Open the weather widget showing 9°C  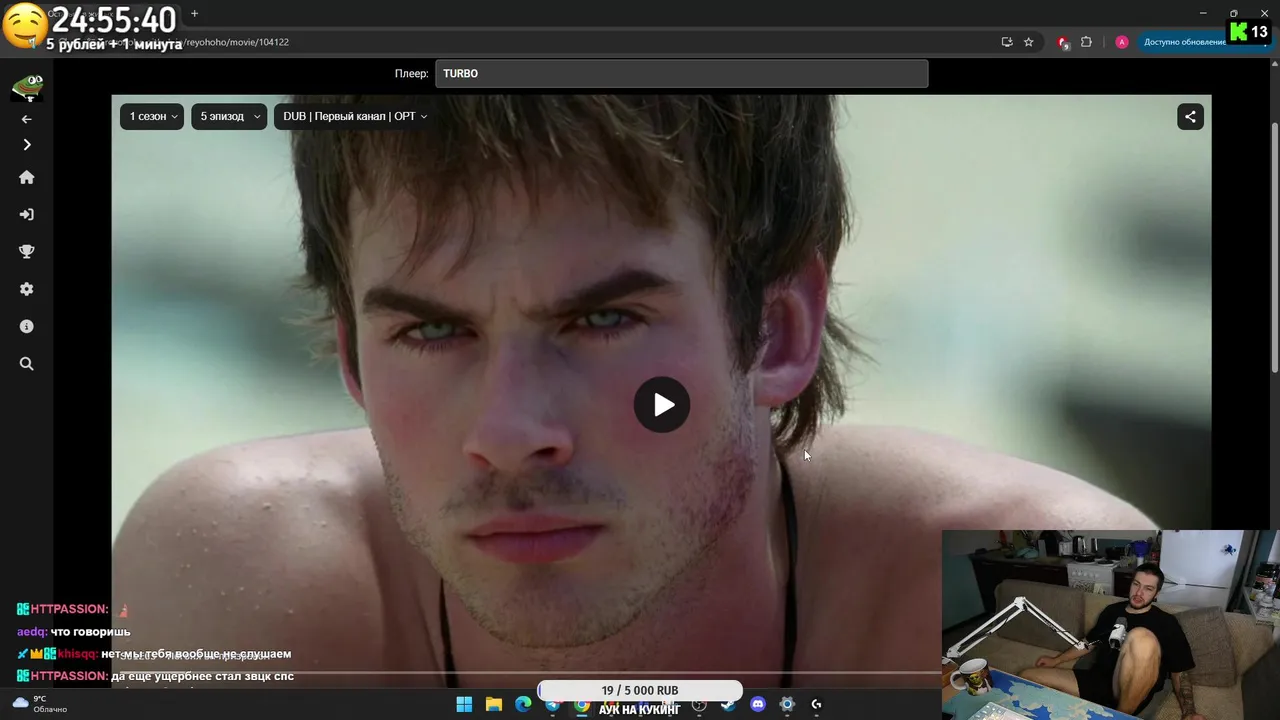(x=40, y=704)
